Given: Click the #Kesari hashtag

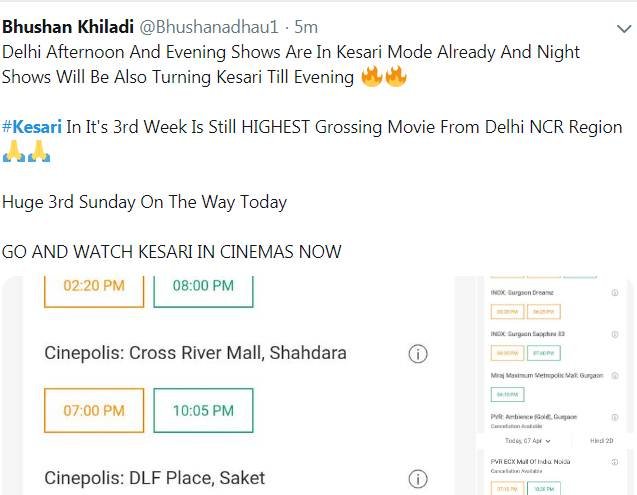Looking at the screenshot, I should coord(32,128).
